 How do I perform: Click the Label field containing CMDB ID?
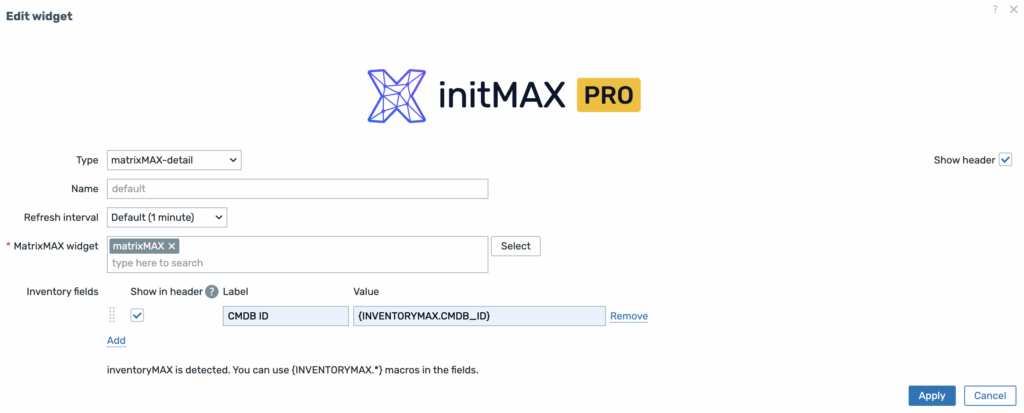[285, 316]
